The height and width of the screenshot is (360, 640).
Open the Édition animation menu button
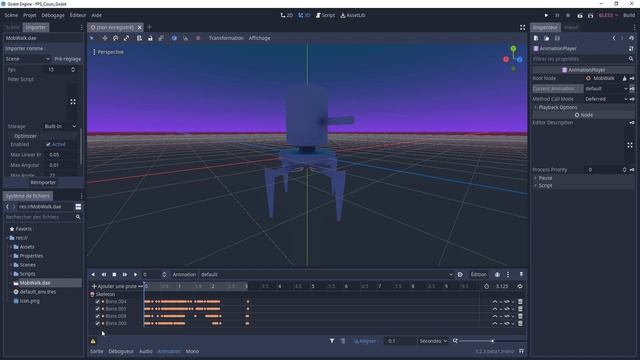479,275
